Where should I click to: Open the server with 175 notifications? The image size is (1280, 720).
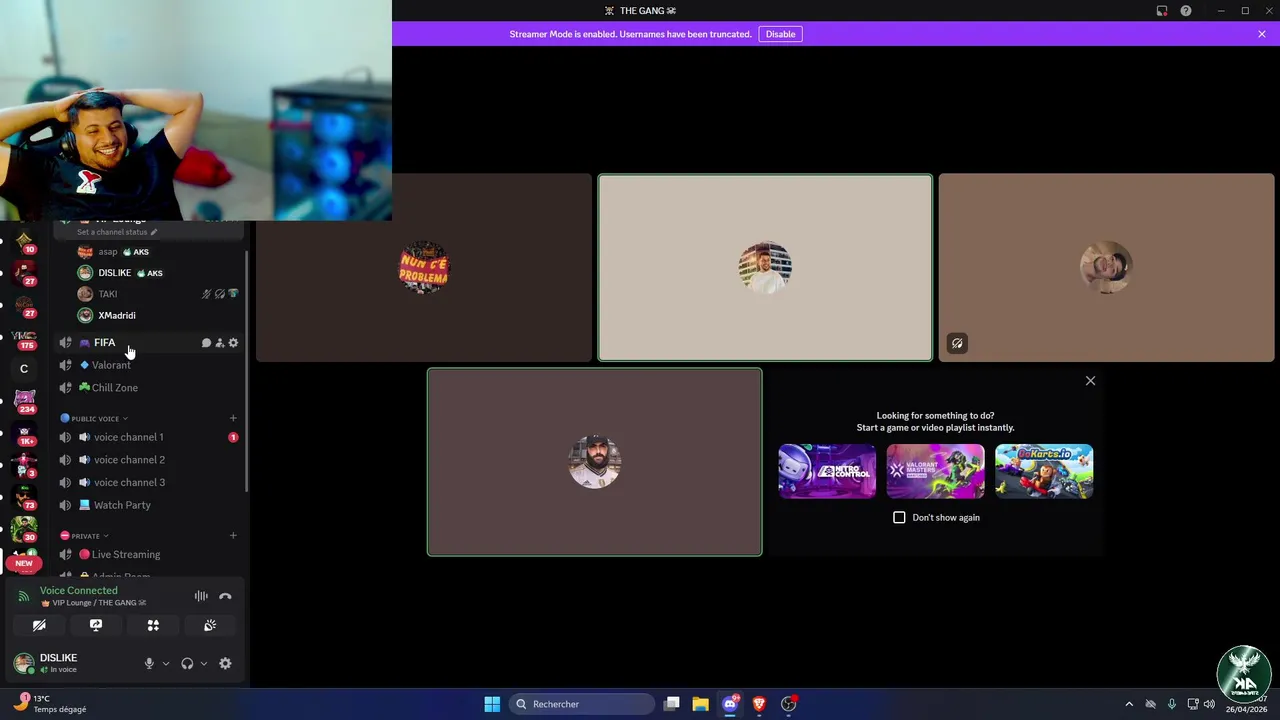(24, 338)
